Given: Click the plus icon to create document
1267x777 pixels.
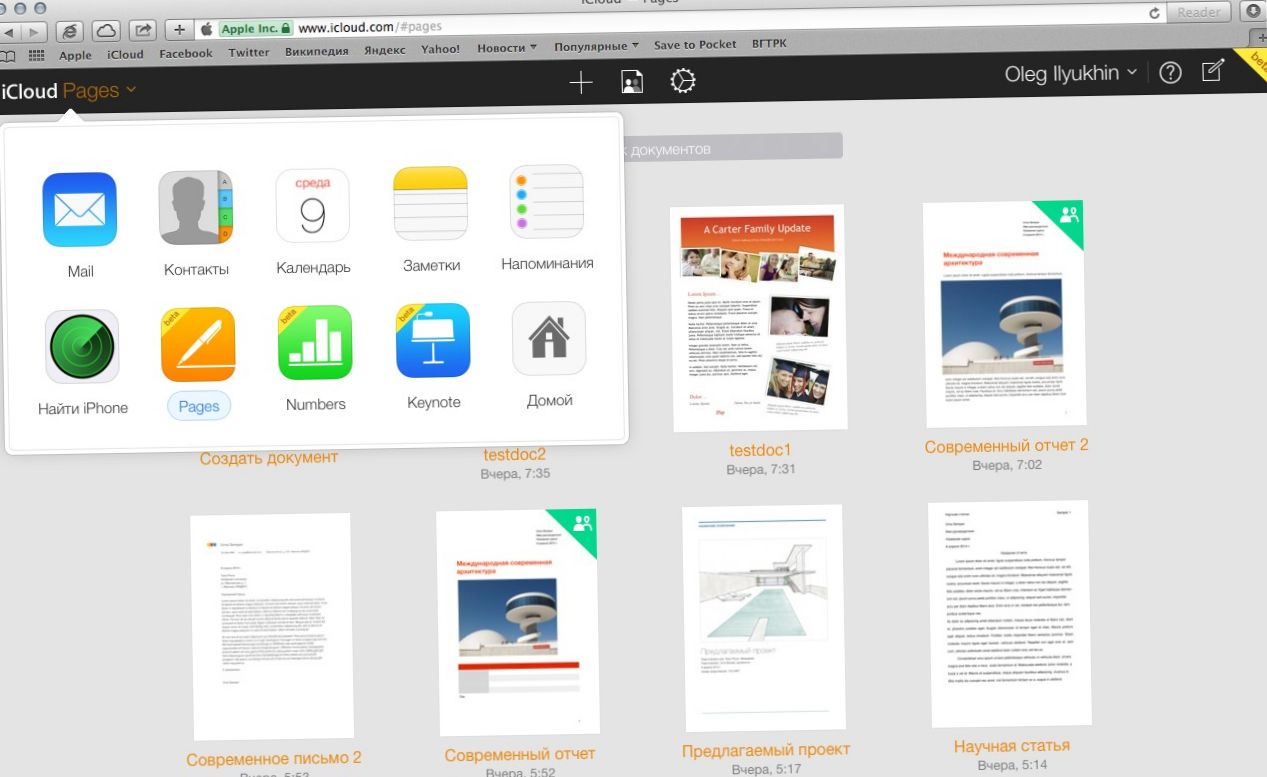Looking at the screenshot, I should (x=581, y=82).
